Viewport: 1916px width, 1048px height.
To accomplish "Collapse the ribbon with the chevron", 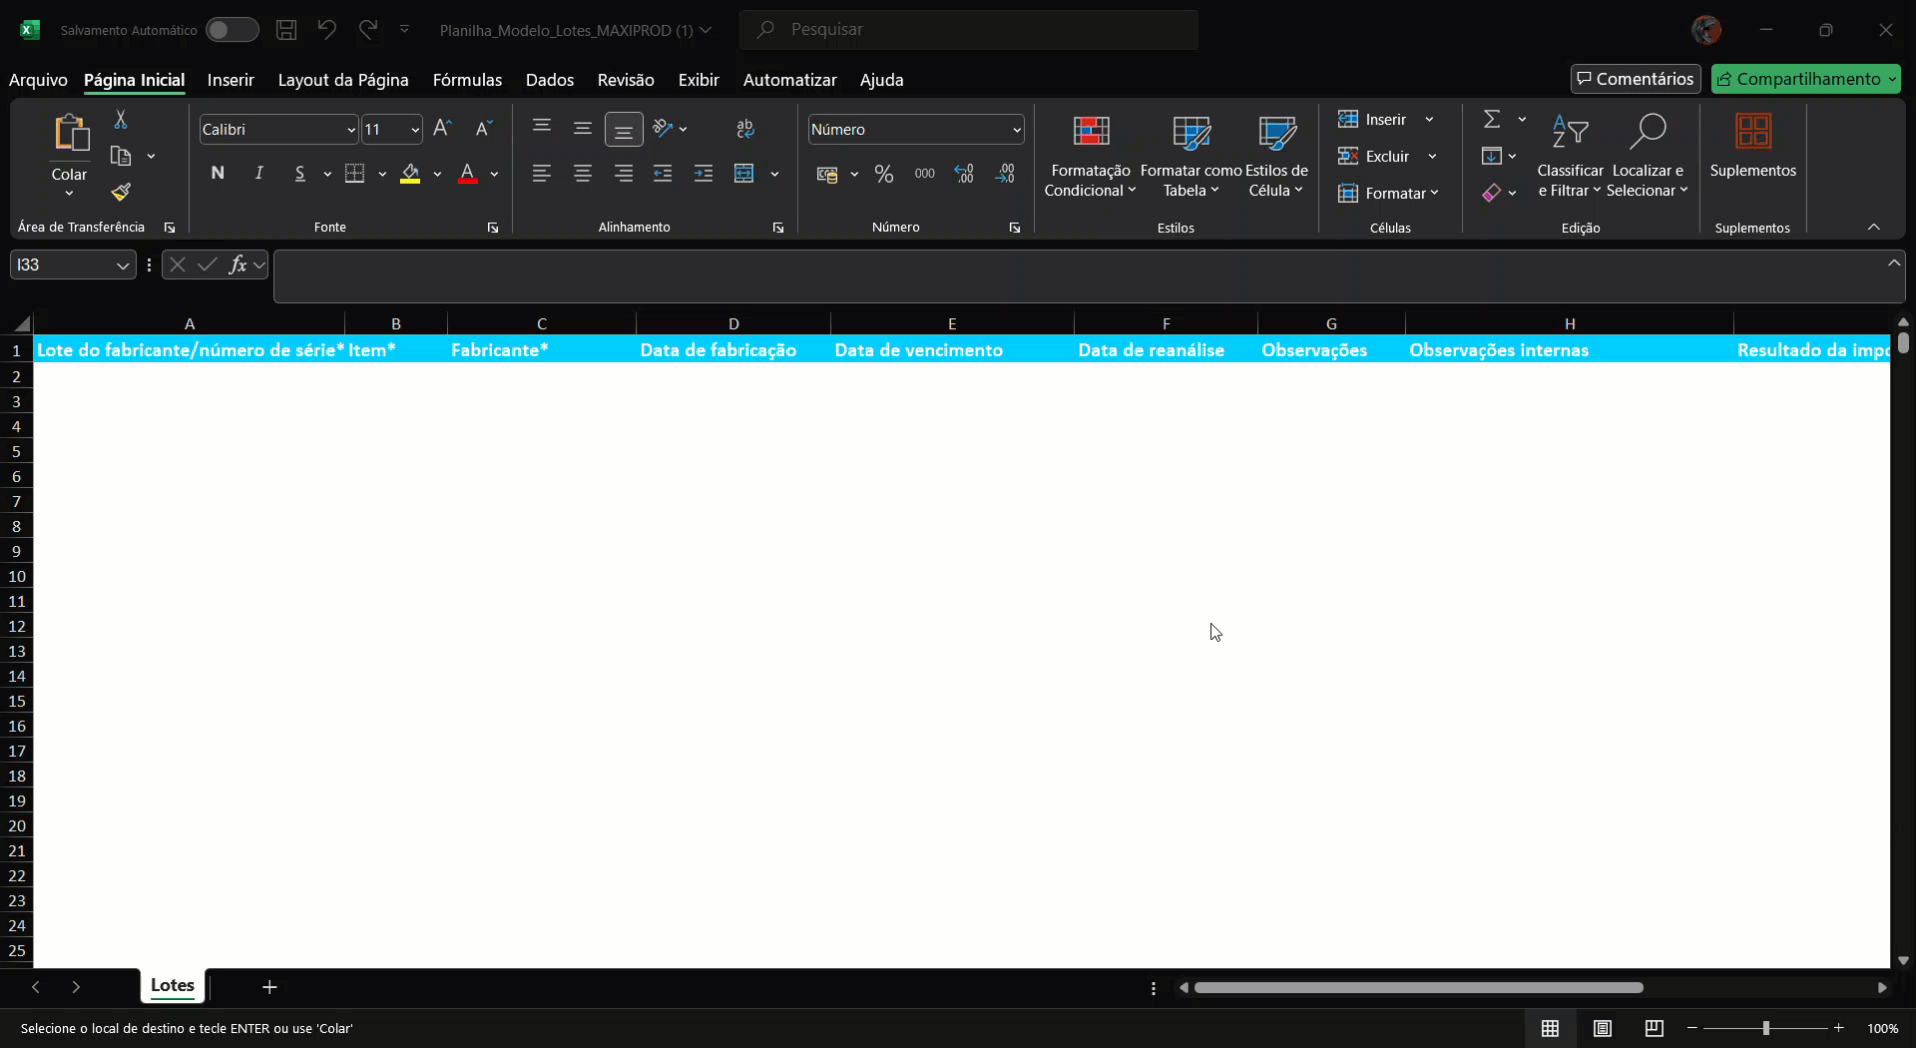I will coord(1874,228).
